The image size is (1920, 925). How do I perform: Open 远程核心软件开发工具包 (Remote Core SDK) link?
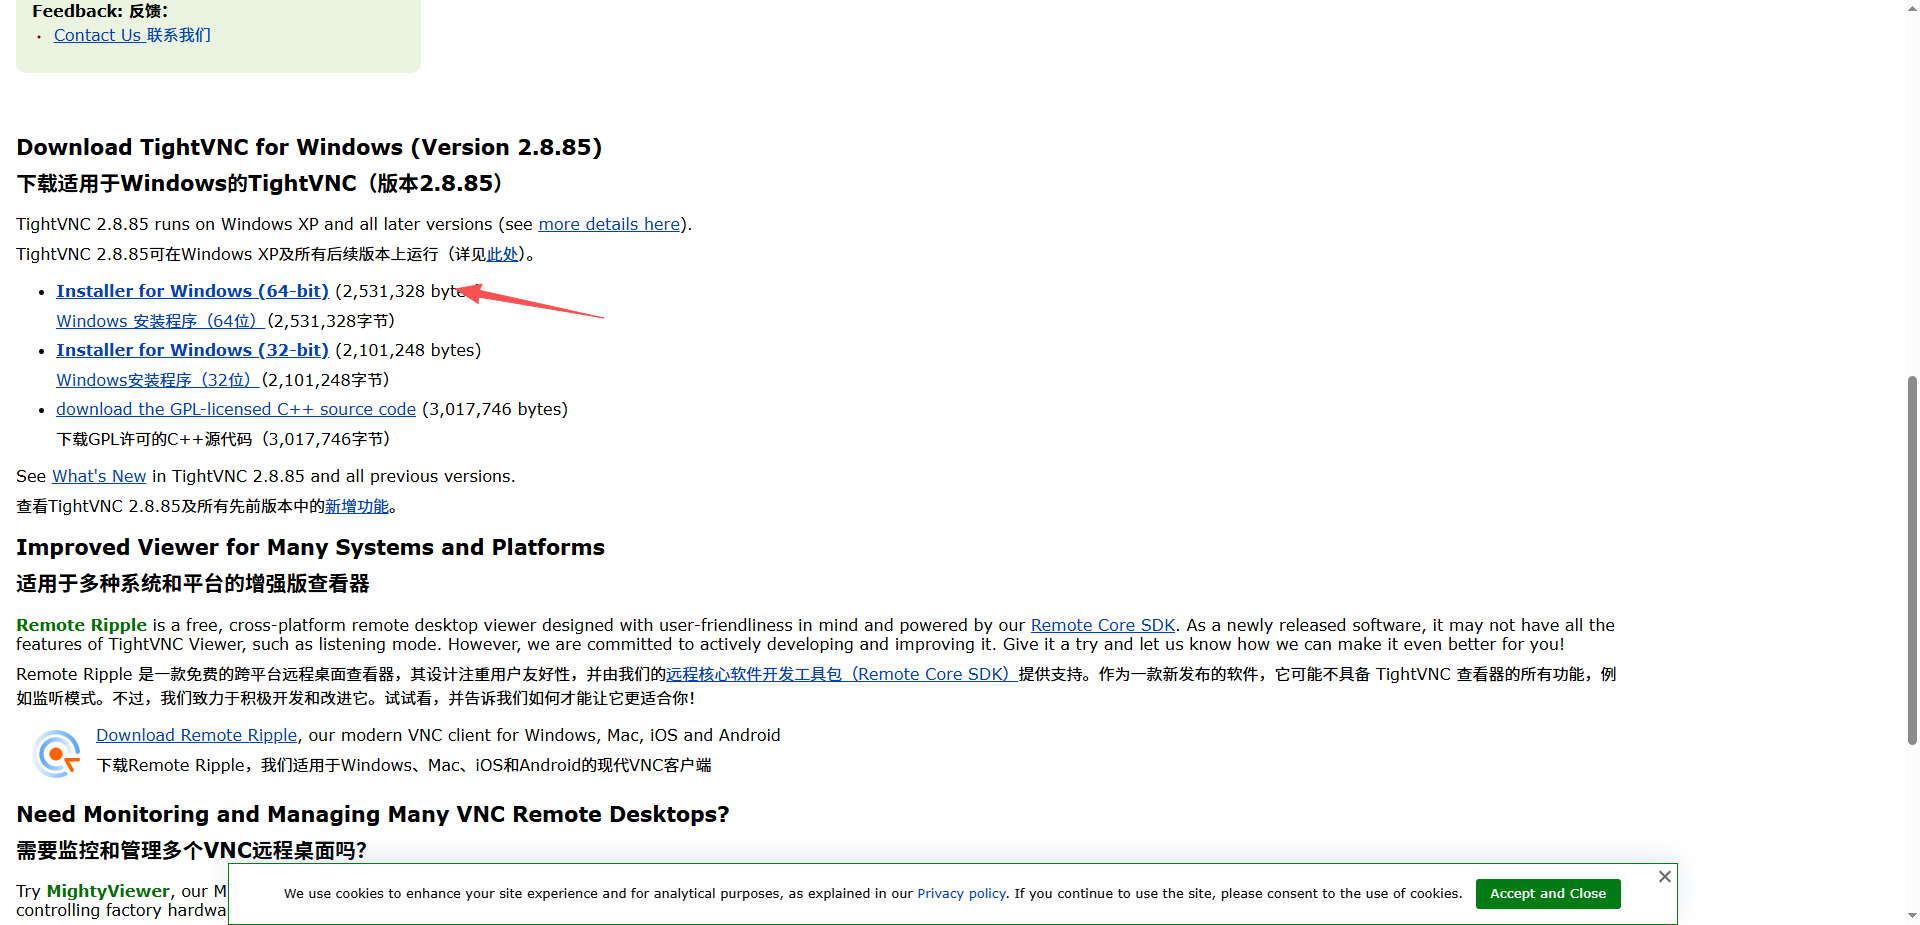840,674
